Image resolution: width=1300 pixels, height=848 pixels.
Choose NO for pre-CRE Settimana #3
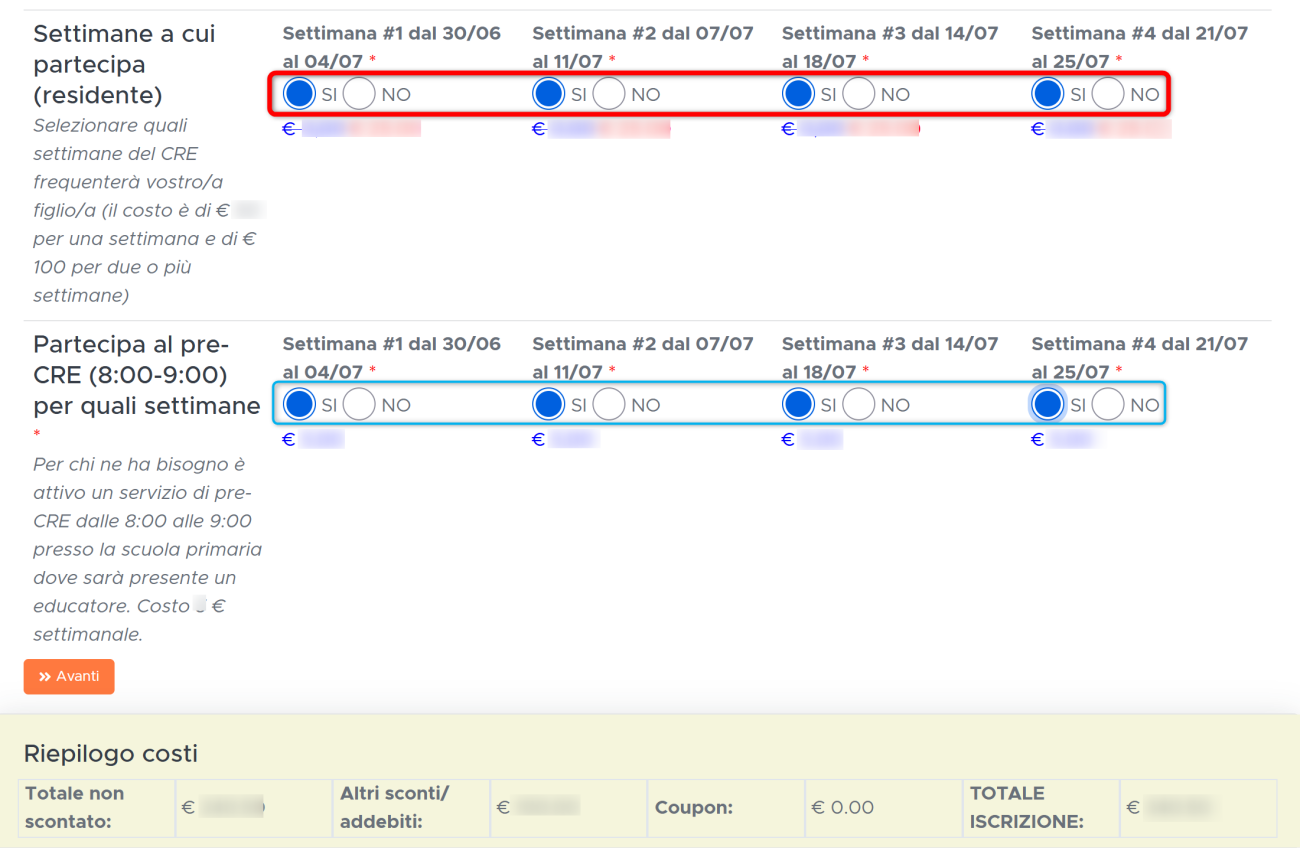858,405
